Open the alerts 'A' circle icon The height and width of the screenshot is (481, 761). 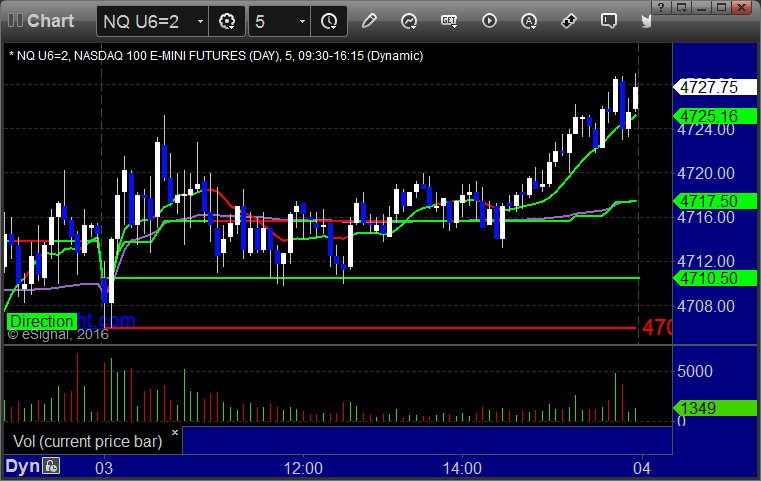(529, 21)
